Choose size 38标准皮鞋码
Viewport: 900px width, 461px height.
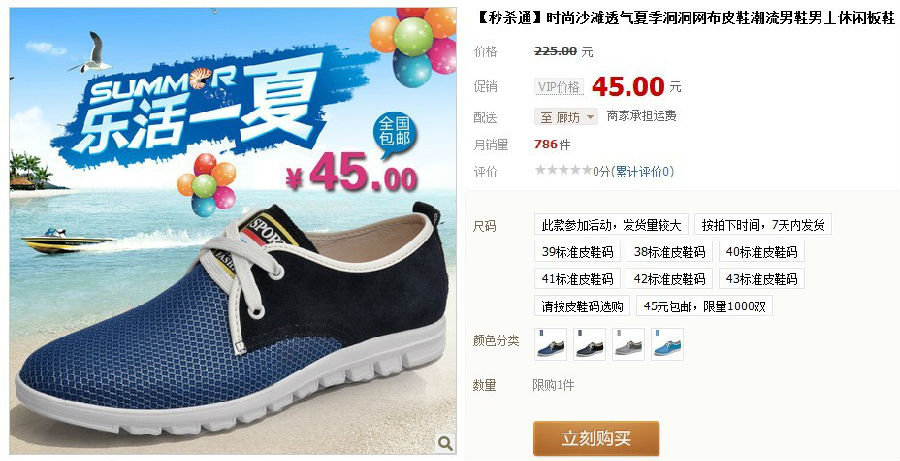669,252
